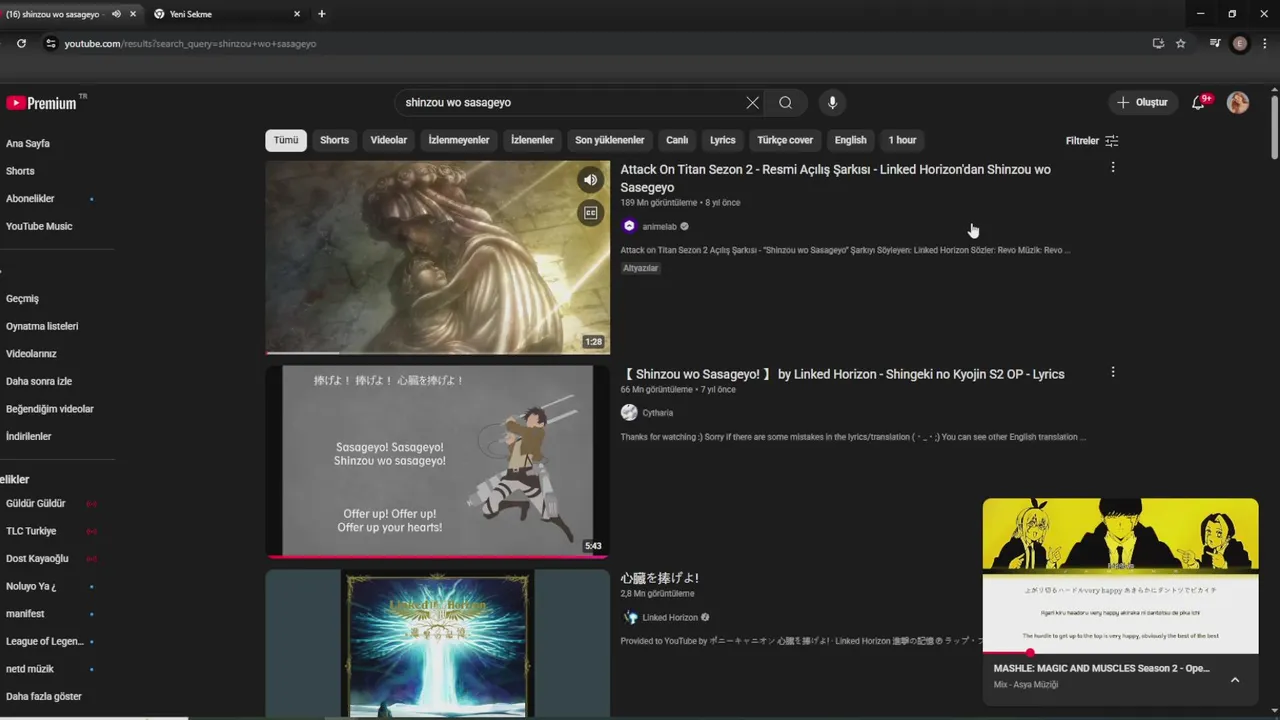The height and width of the screenshot is (720, 1280).
Task: Select the Canlı filter chip
Action: [677, 140]
